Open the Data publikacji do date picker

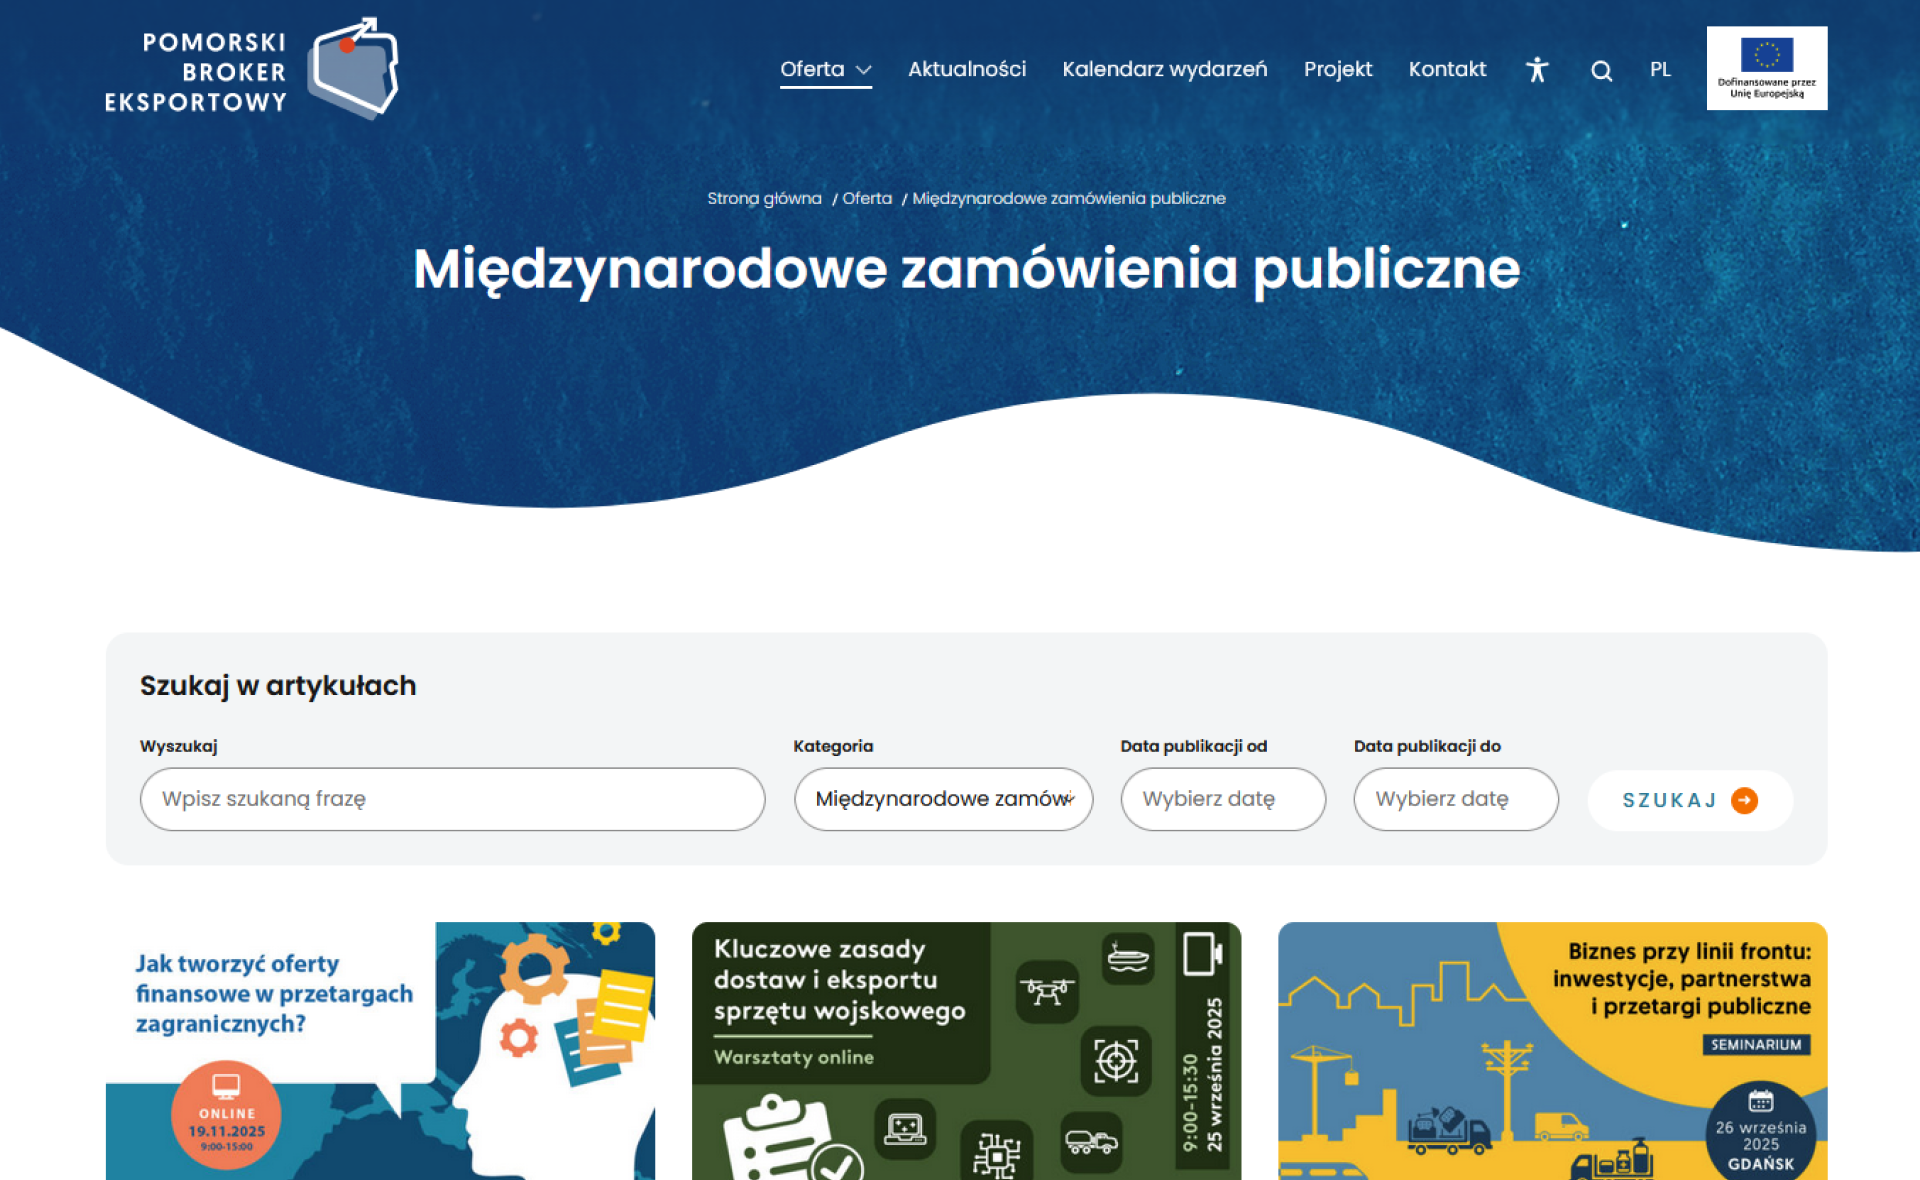coord(1455,799)
